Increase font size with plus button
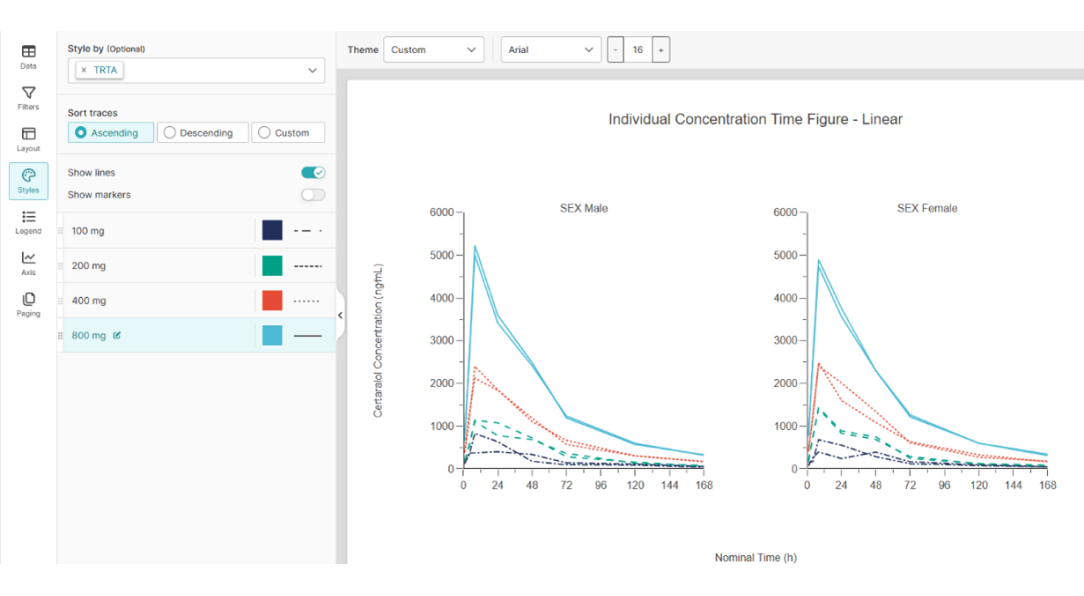This screenshot has height=596, width=1084. click(661, 50)
